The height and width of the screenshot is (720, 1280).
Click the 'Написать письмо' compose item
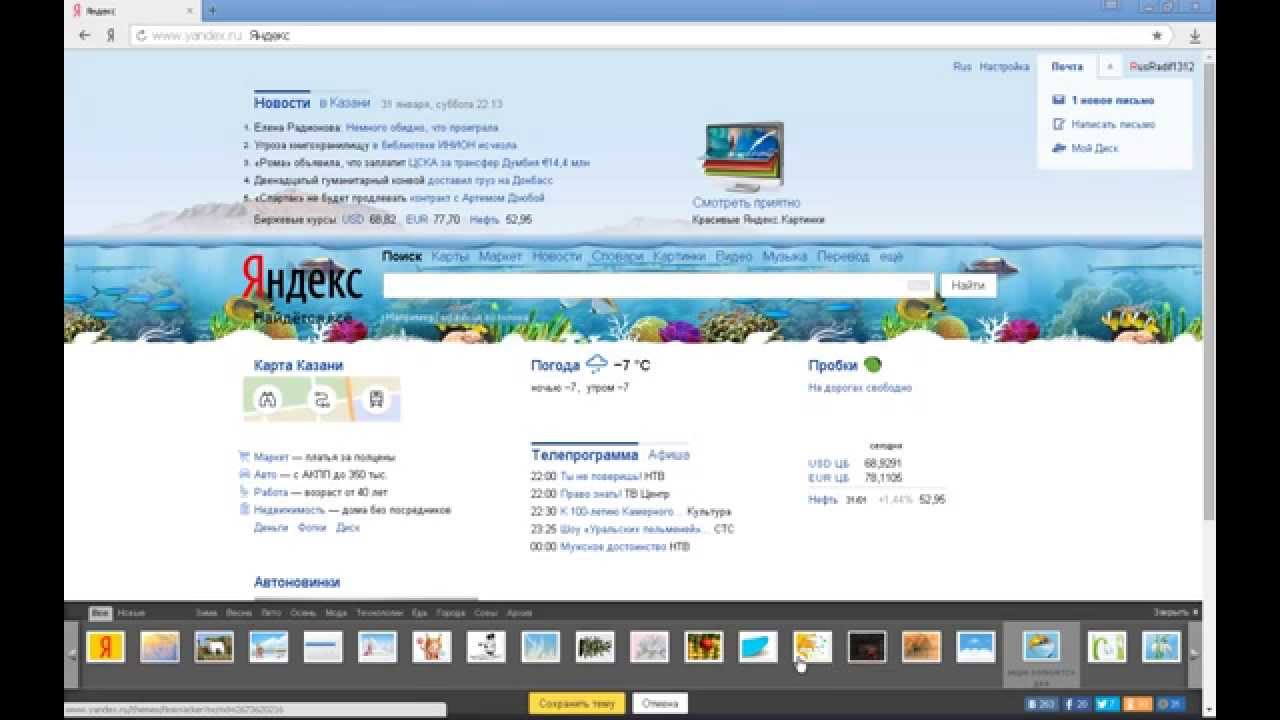(1105, 124)
